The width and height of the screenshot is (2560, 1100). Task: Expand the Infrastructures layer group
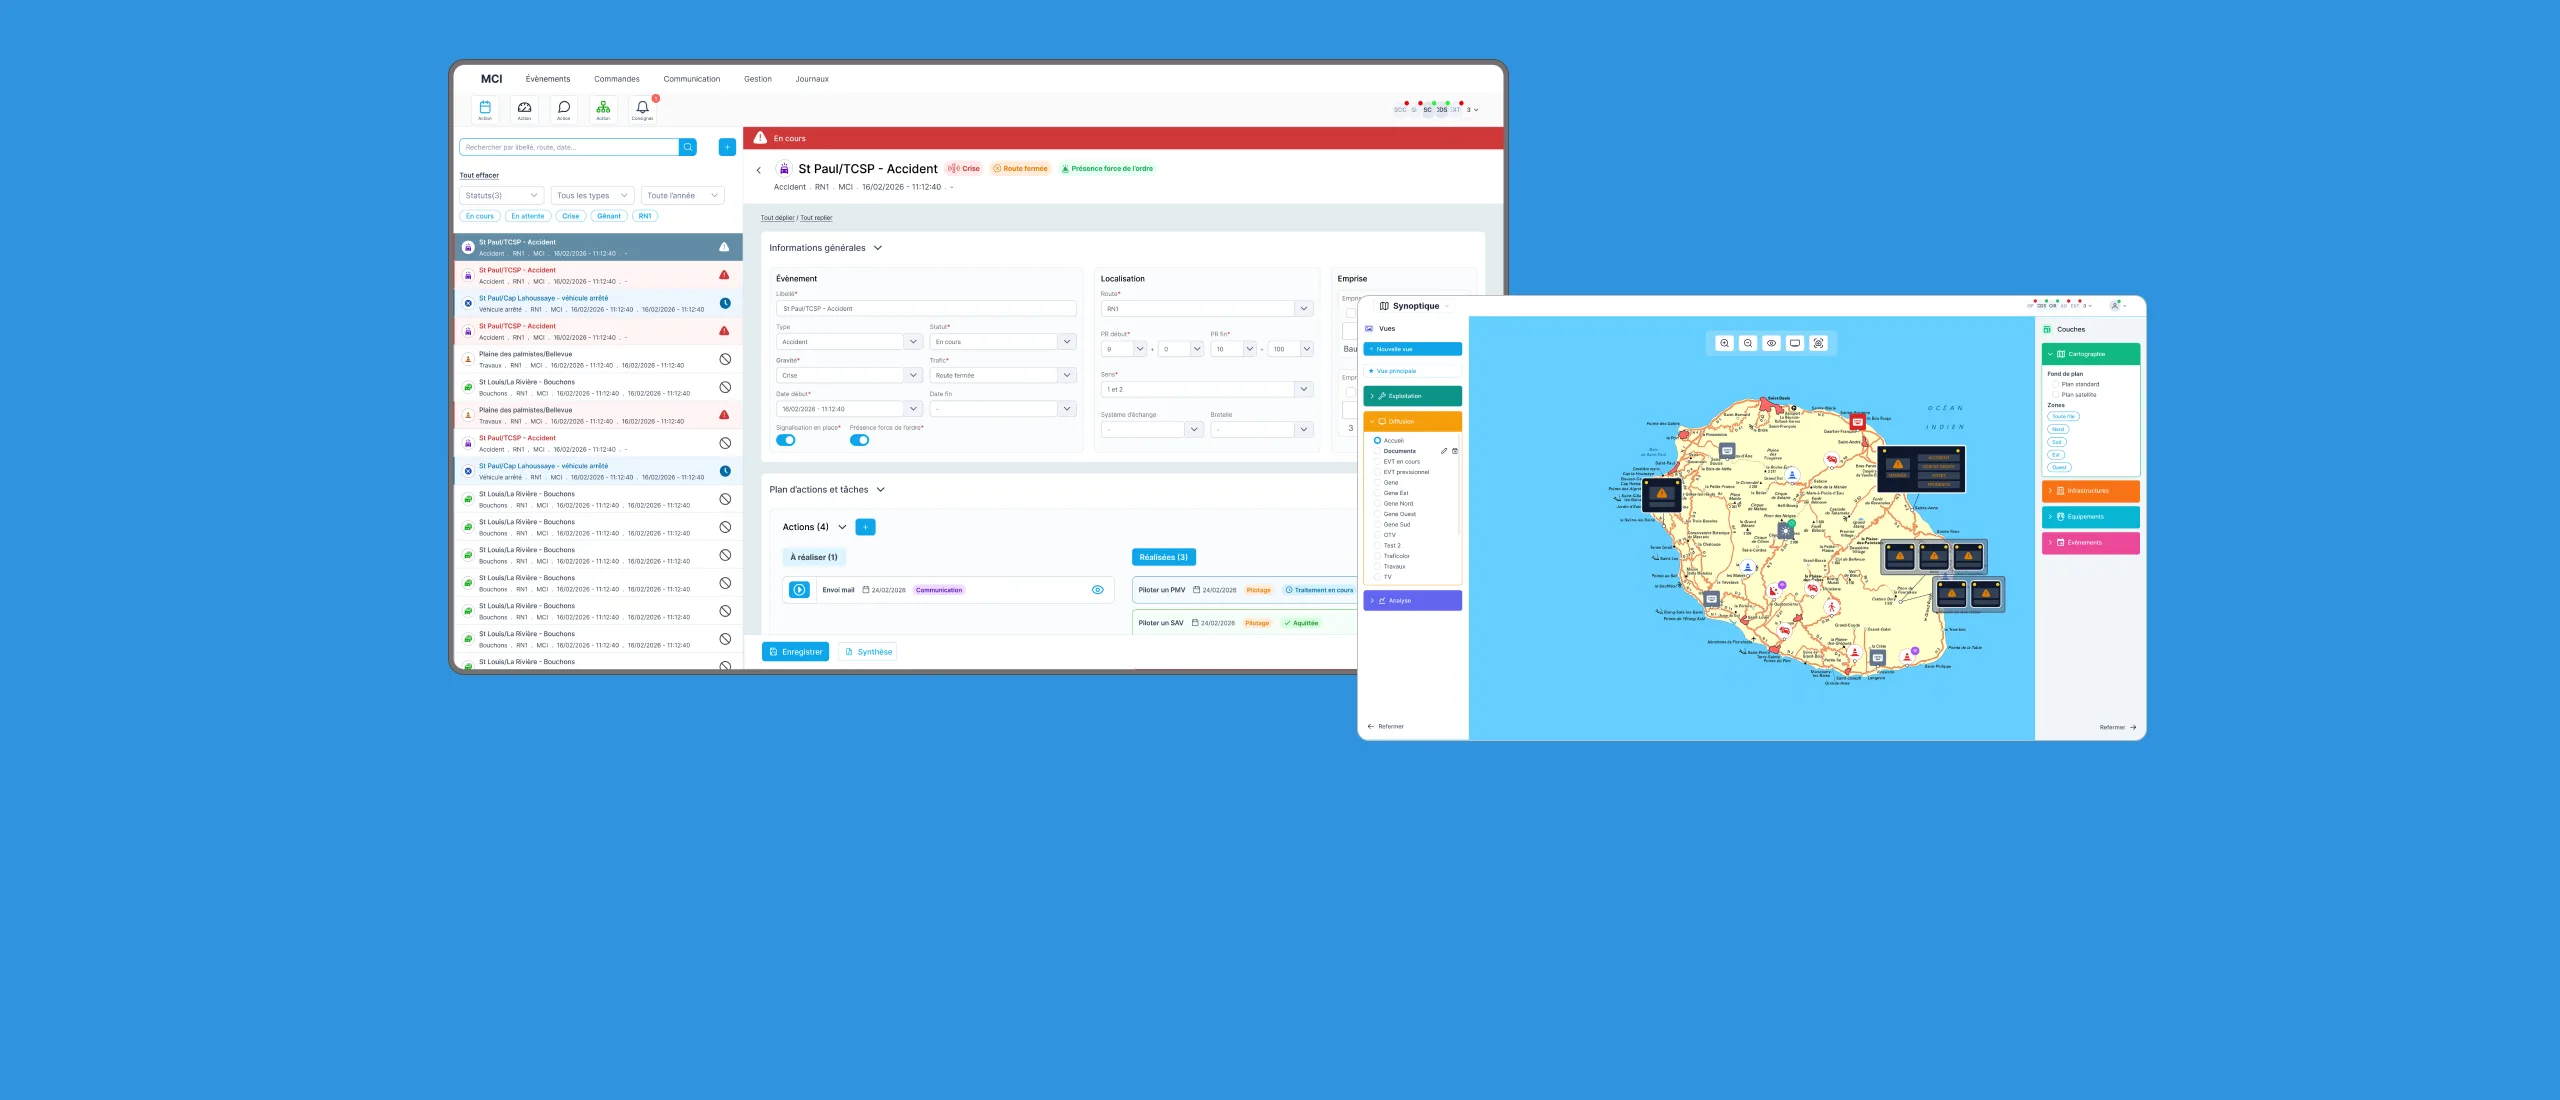[2090, 491]
